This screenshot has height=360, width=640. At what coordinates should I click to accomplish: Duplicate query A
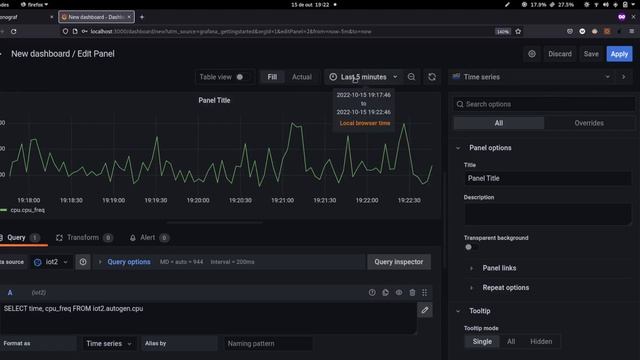385,292
